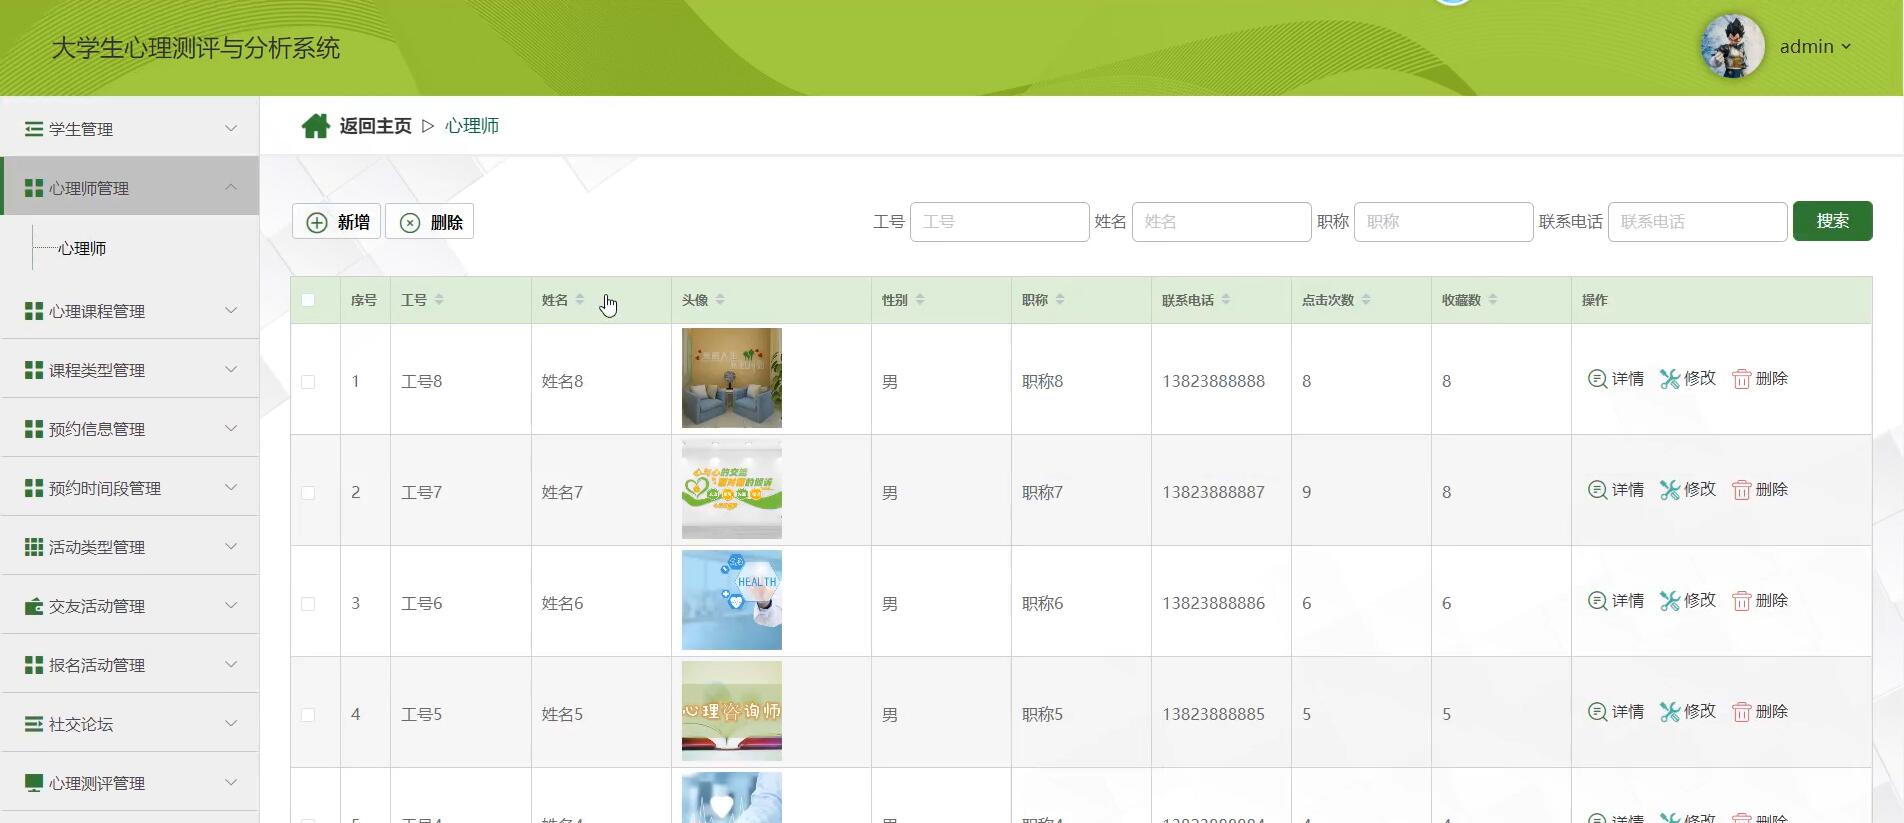
Task: Focus the 联系电话 search field
Action: pyautogui.click(x=1697, y=221)
